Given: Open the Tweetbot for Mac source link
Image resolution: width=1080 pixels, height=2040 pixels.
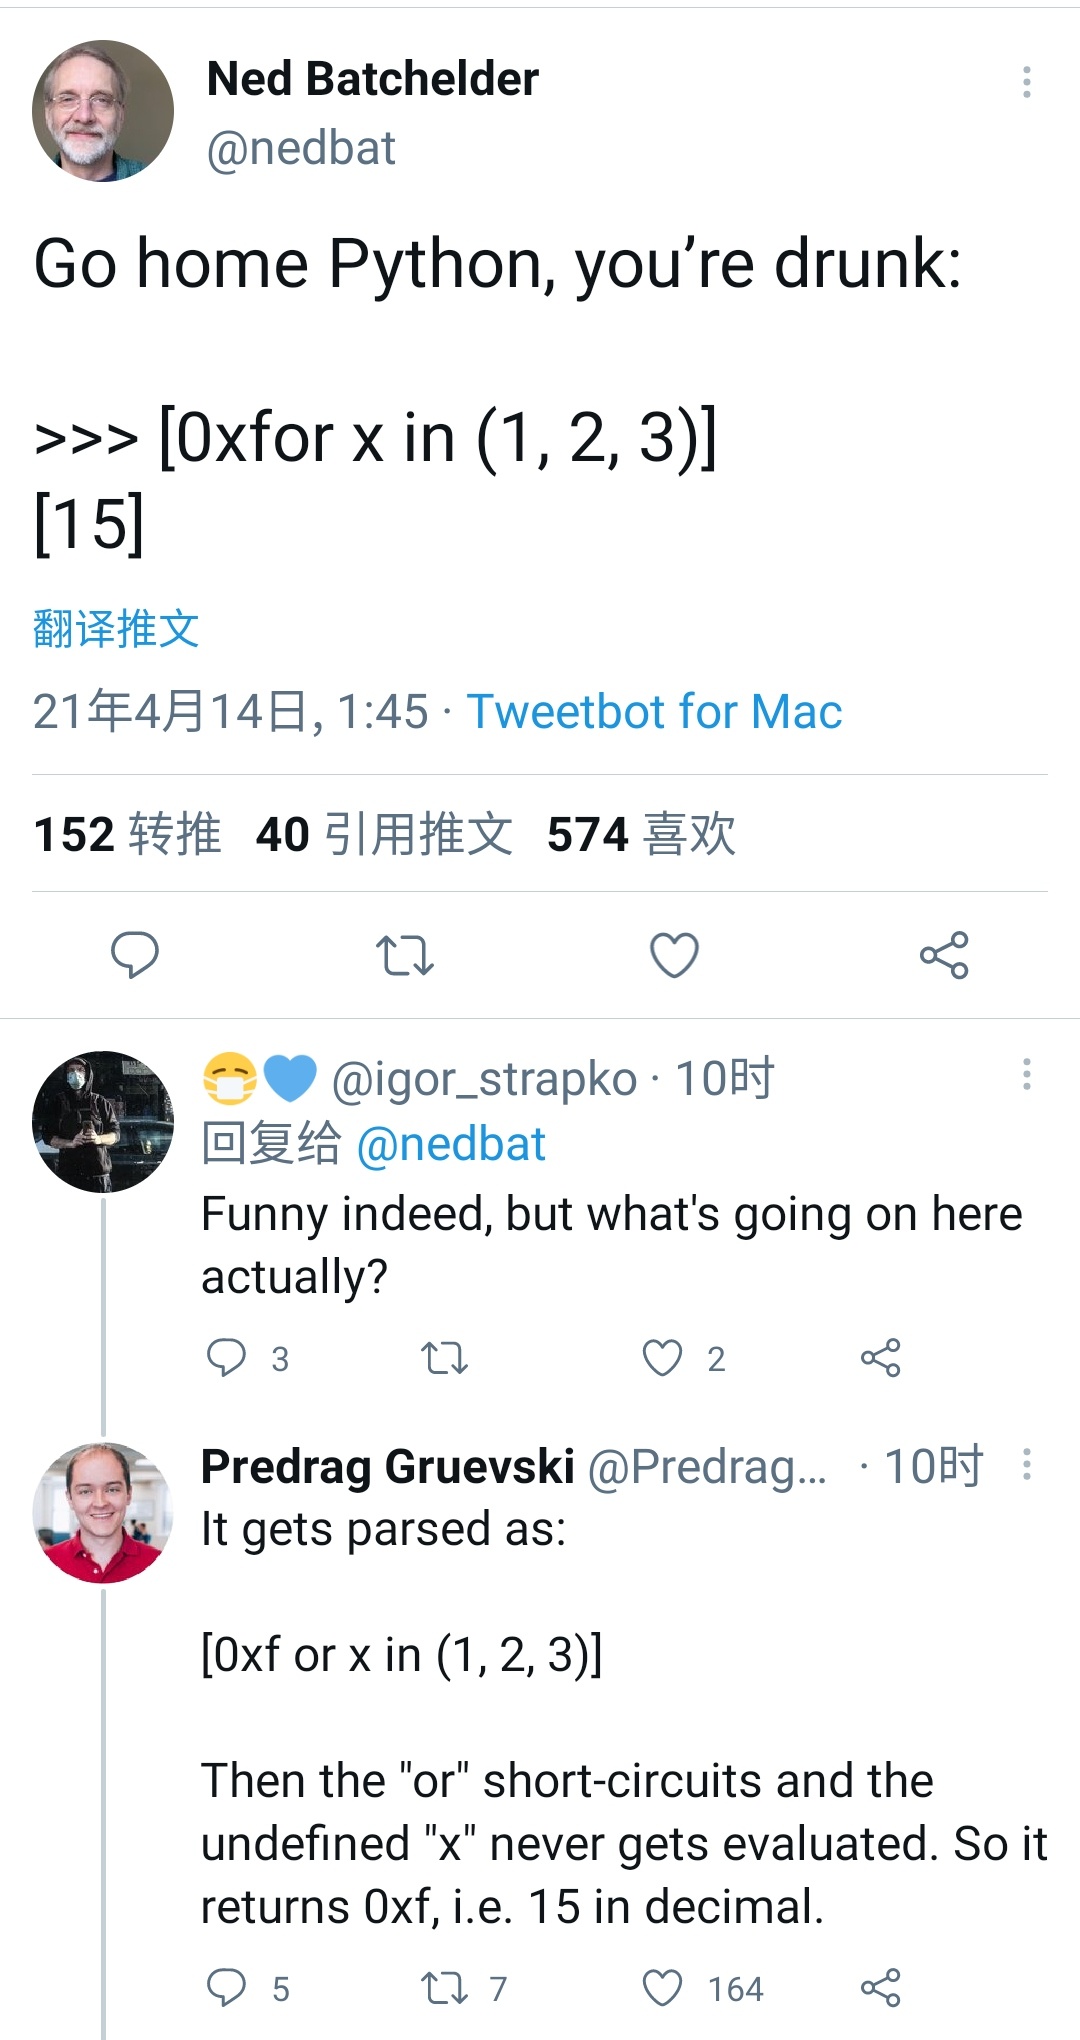Looking at the screenshot, I should pyautogui.click(x=654, y=712).
